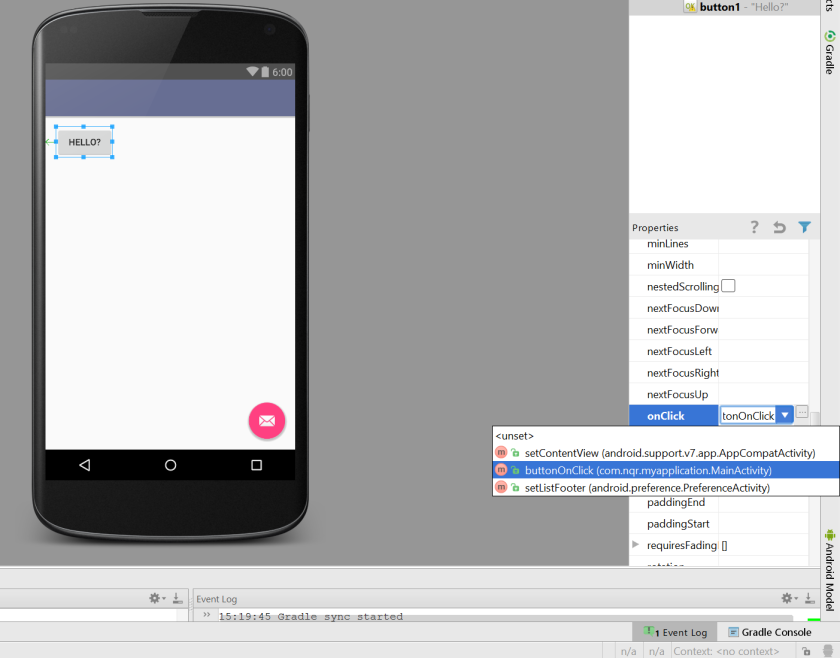Open the onClick value dropdown arrow
The image size is (840, 658).
point(785,415)
